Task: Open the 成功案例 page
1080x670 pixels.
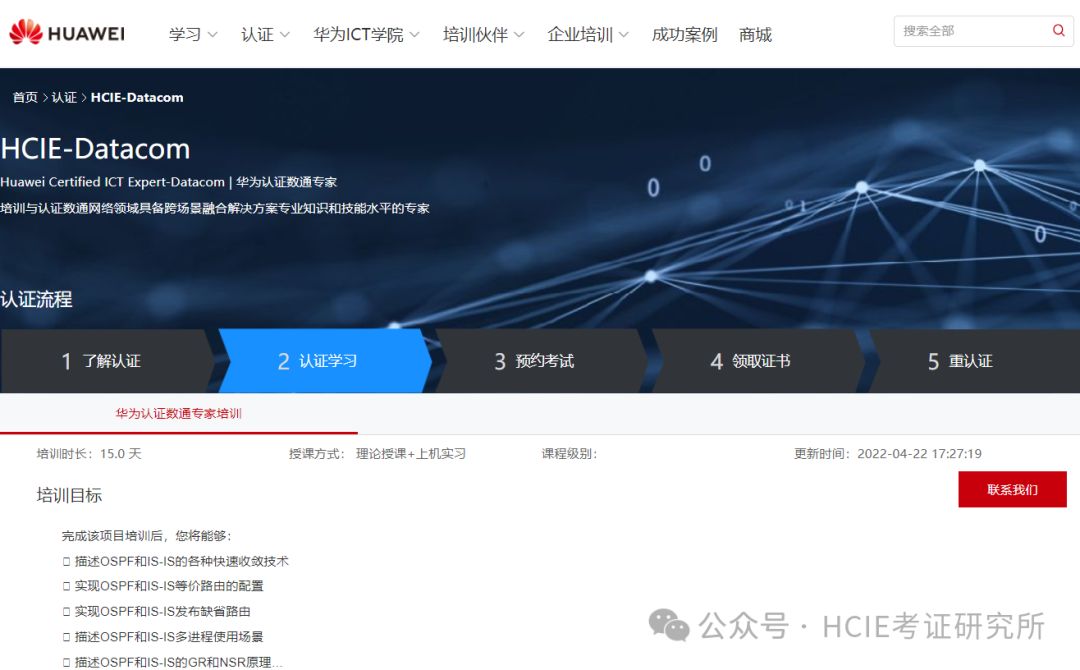Action: (685, 34)
